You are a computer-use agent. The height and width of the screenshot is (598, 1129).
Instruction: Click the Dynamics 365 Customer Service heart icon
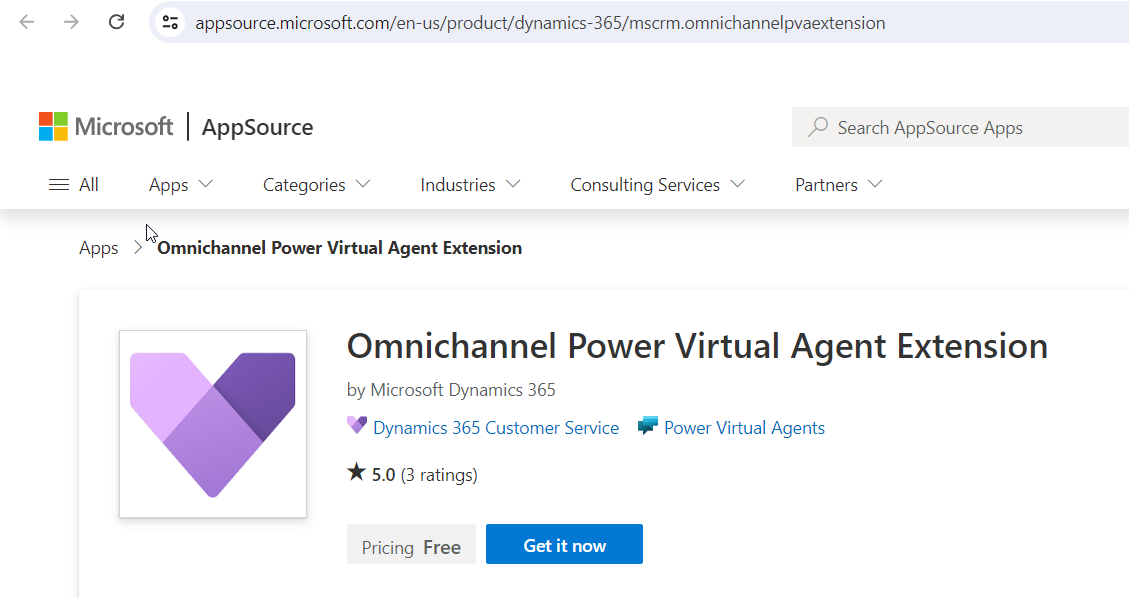click(357, 427)
